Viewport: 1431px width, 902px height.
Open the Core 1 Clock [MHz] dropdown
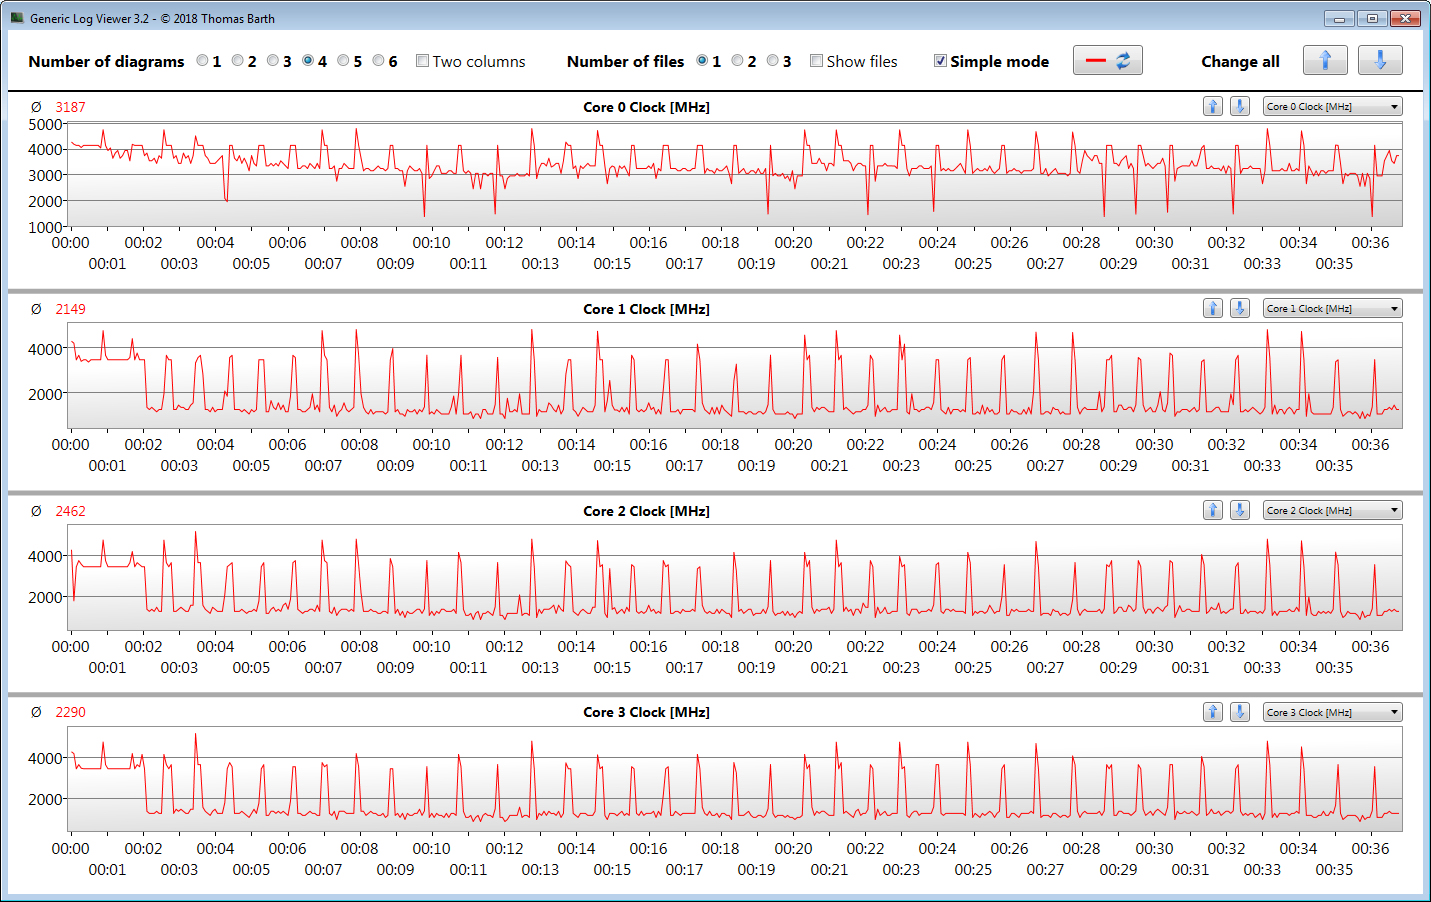tap(1332, 308)
